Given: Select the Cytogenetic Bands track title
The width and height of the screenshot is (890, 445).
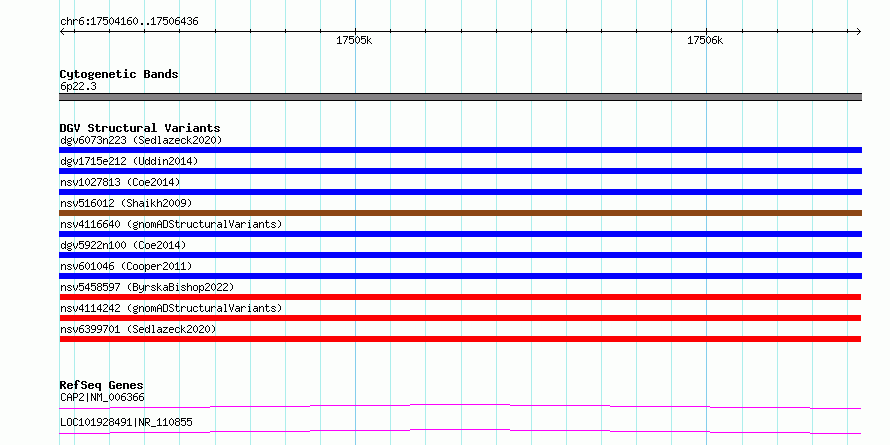Looking at the screenshot, I should pos(119,74).
